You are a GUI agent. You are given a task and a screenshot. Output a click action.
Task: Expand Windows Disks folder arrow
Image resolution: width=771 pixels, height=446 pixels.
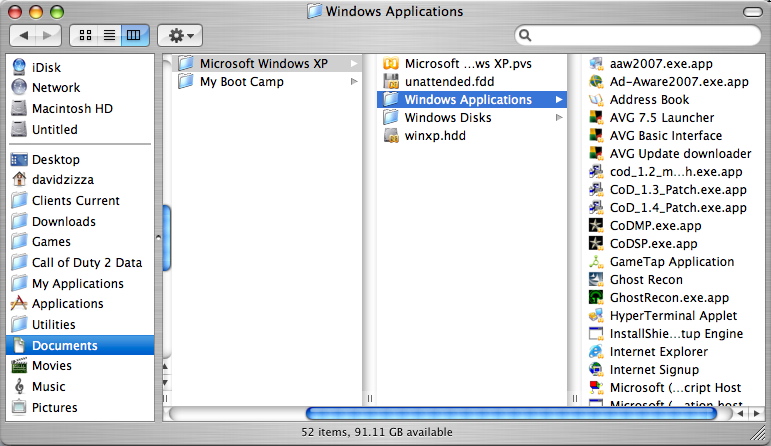(559, 118)
